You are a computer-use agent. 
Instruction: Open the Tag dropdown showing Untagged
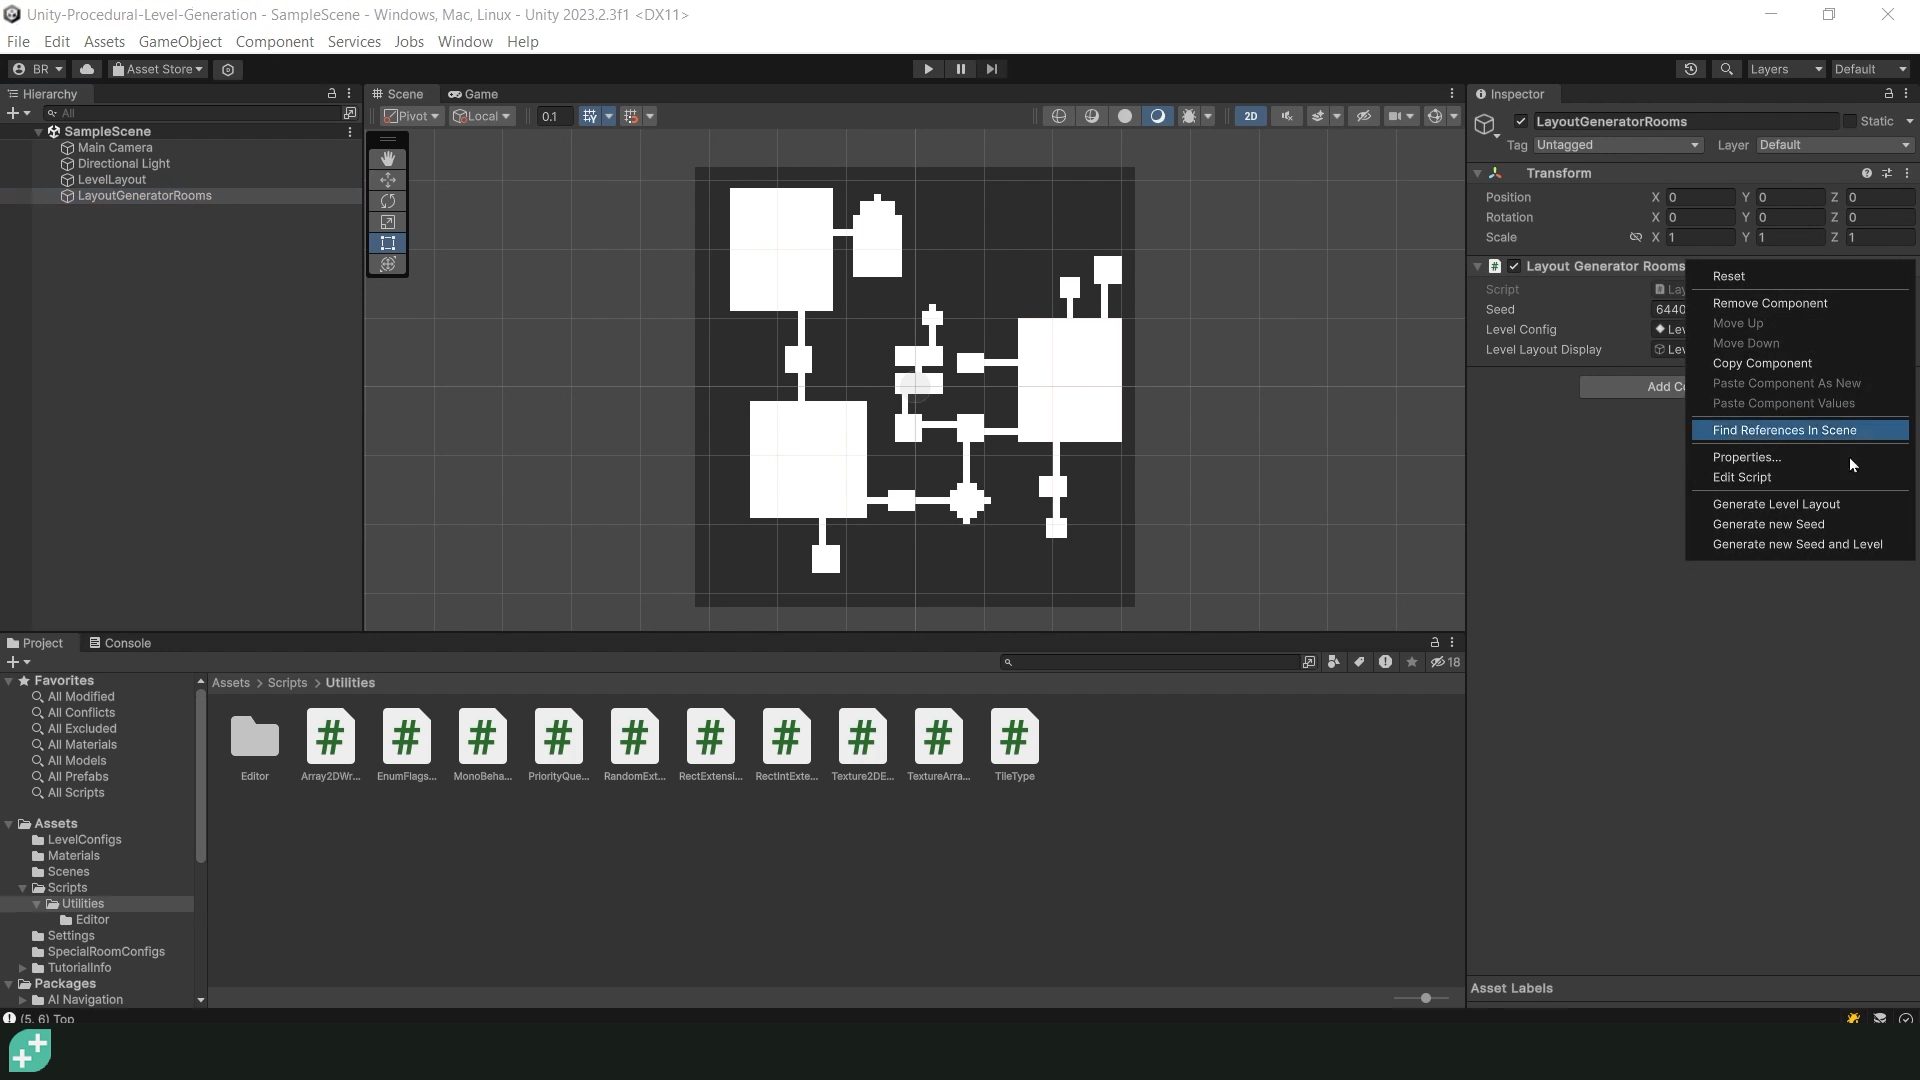[x=1617, y=145]
